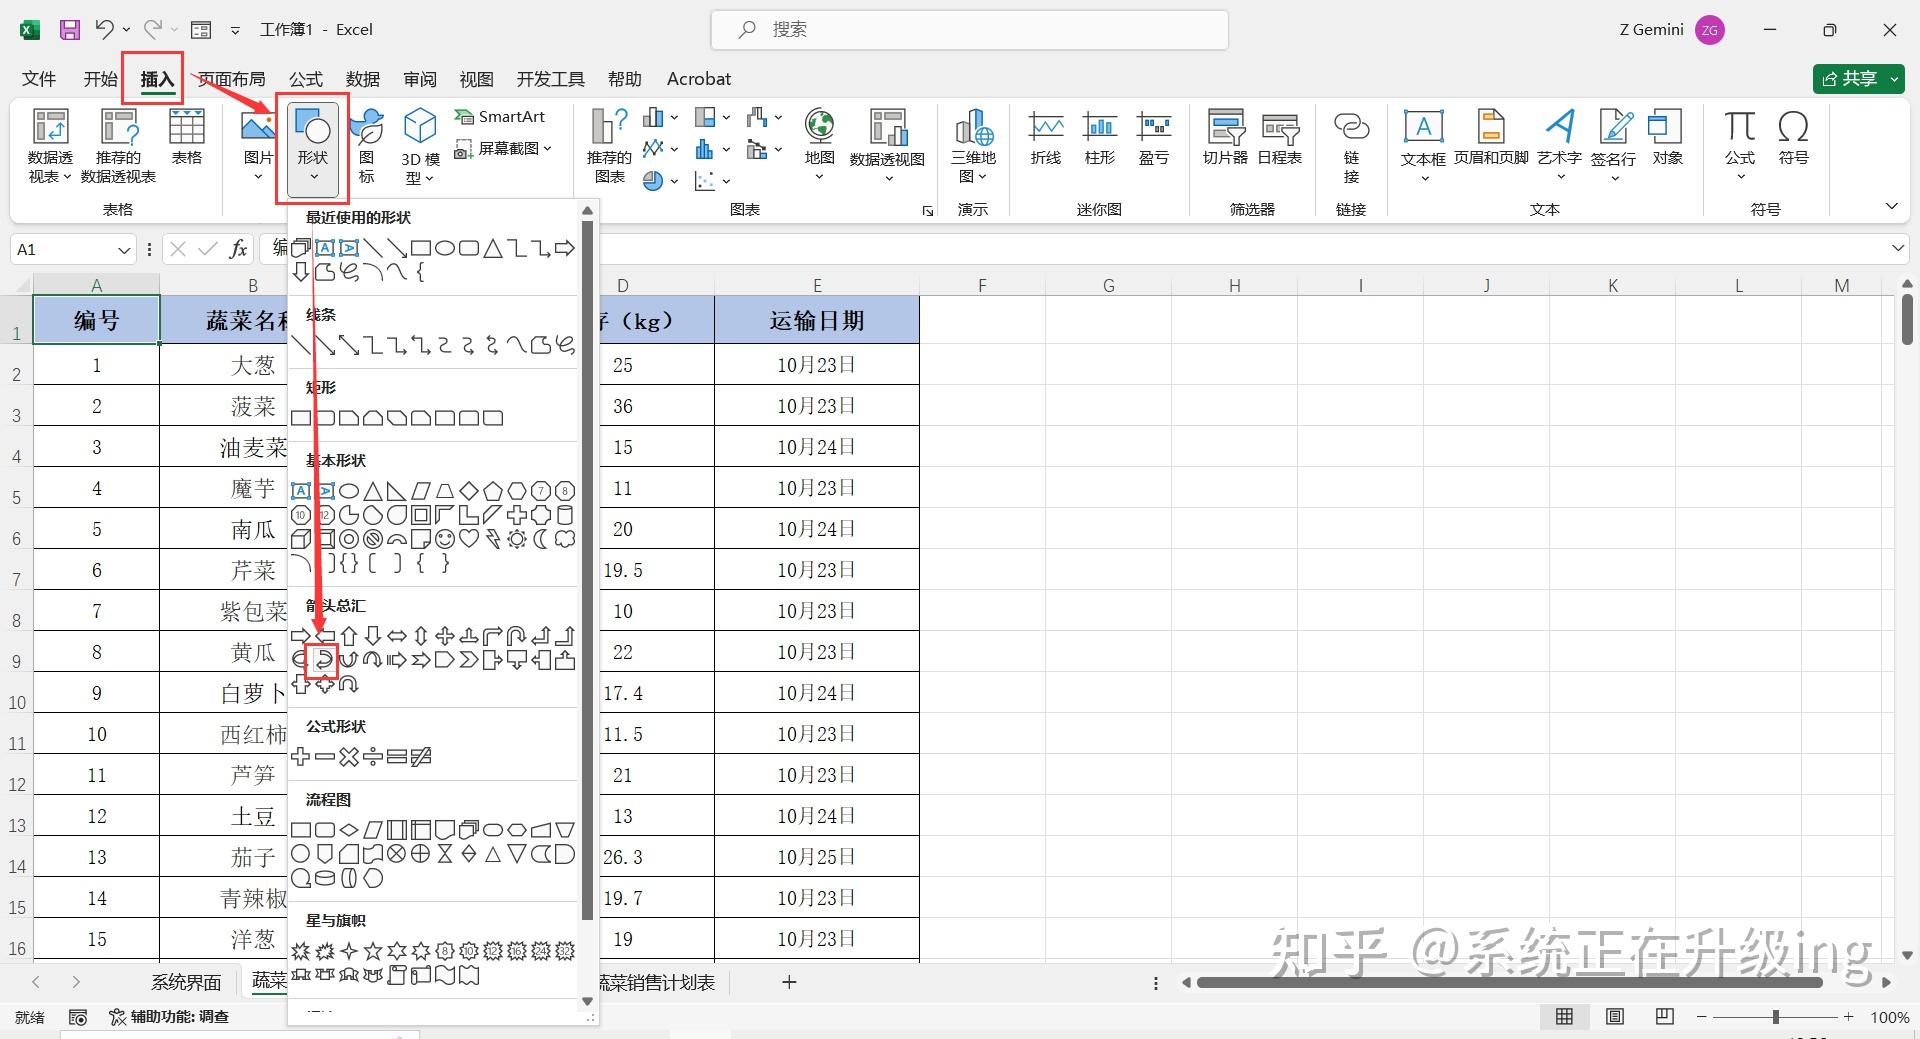Open the Icons (图标) gallery
1920x1039 pixels.
click(x=367, y=146)
